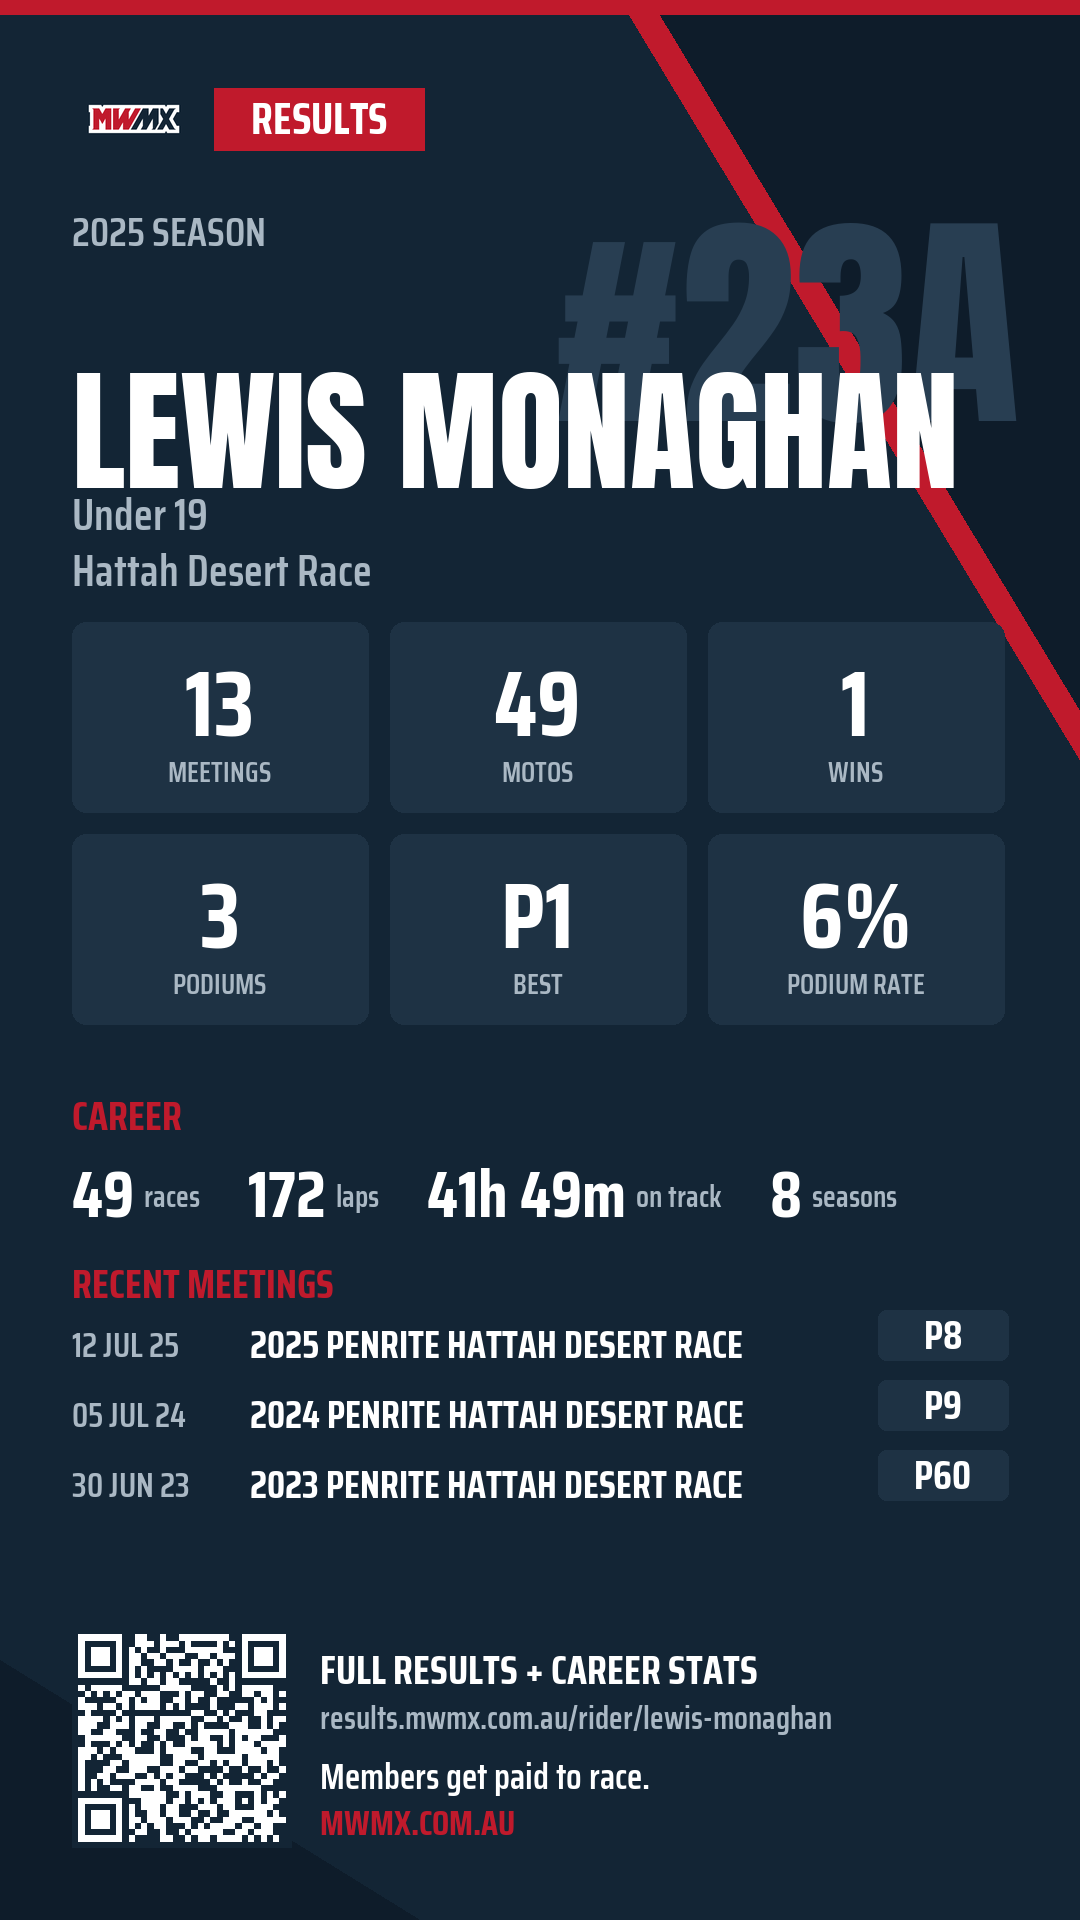Select the 13 Meetings stat card
This screenshot has height=1920, width=1080.
[220, 717]
